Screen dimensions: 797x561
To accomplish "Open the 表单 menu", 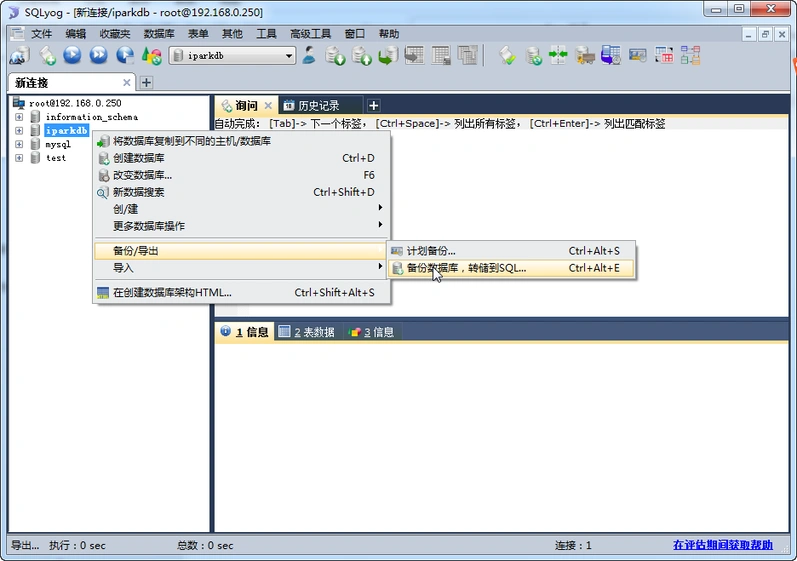I will [x=198, y=34].
